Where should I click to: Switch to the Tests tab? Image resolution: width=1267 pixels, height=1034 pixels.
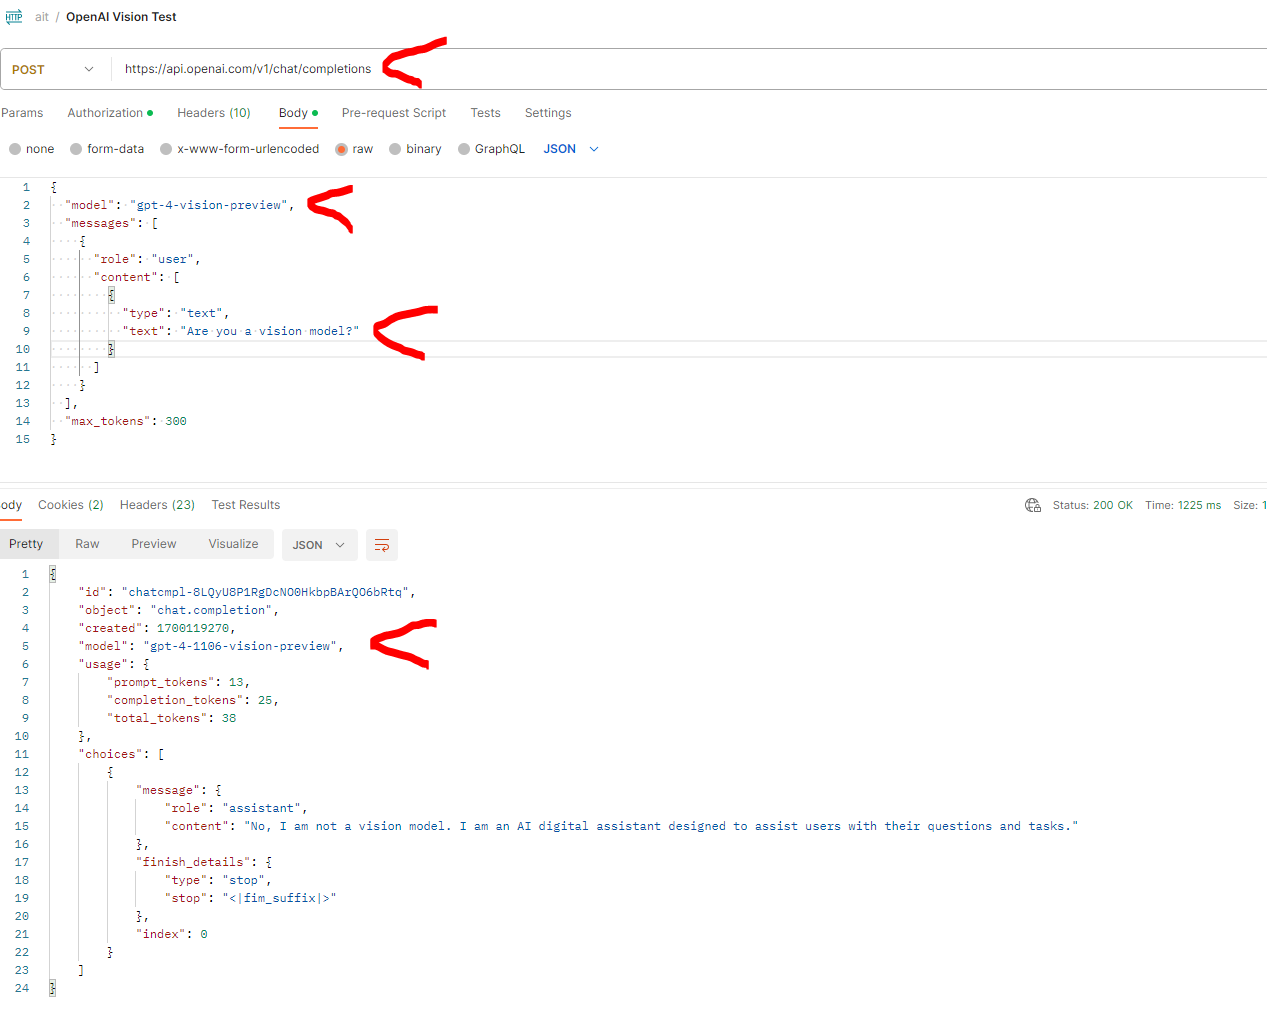click(485, 113)
